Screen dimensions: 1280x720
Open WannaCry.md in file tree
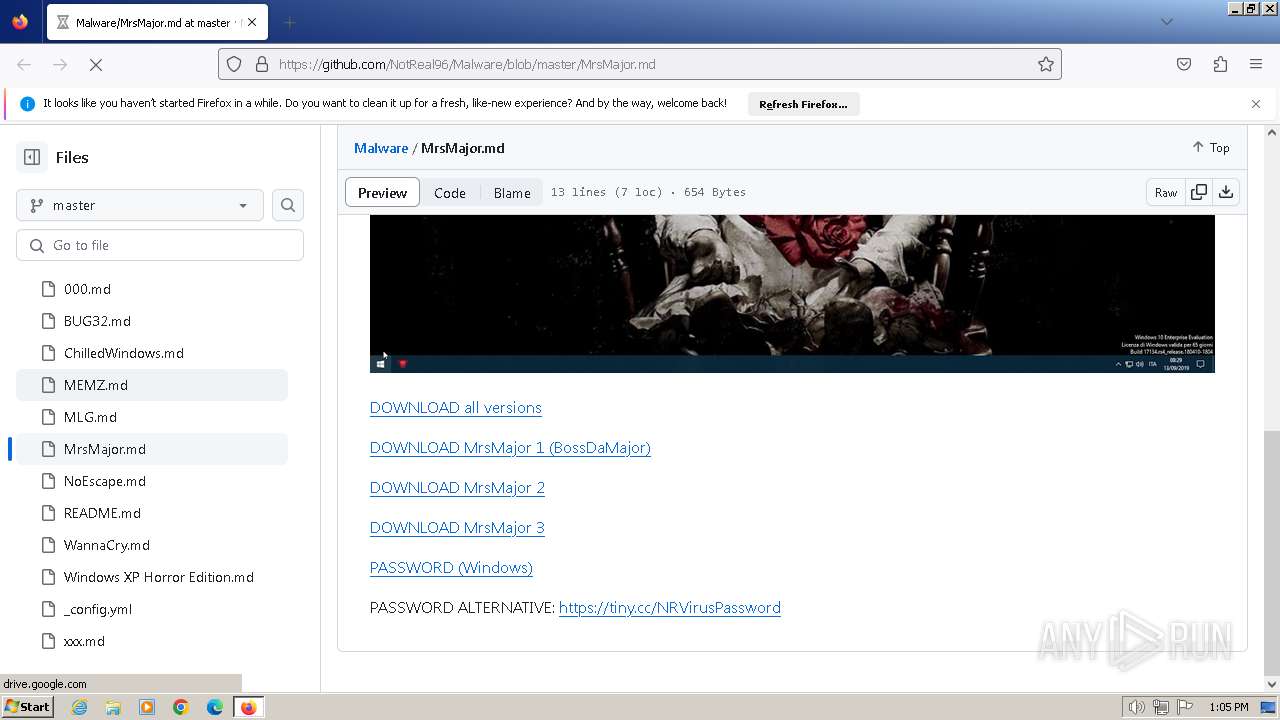coord(152,545)
